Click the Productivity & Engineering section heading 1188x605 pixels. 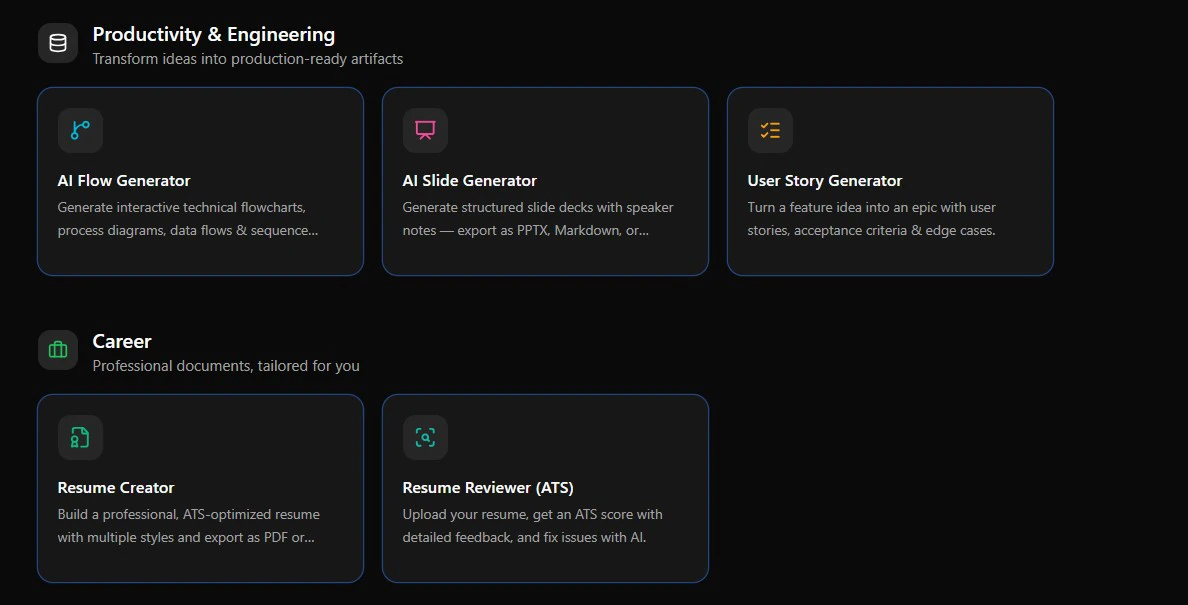click(214, 34)
